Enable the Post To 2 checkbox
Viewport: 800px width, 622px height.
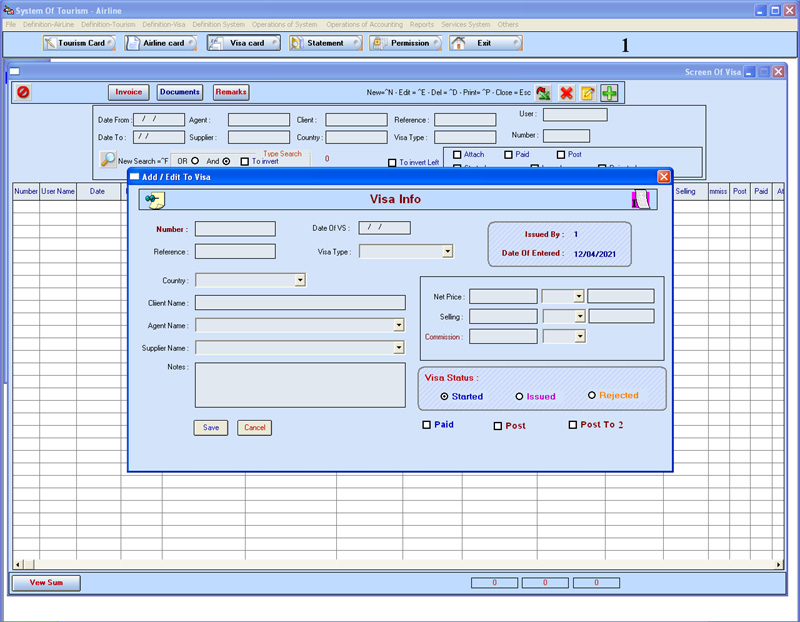(x=572, y=425)
